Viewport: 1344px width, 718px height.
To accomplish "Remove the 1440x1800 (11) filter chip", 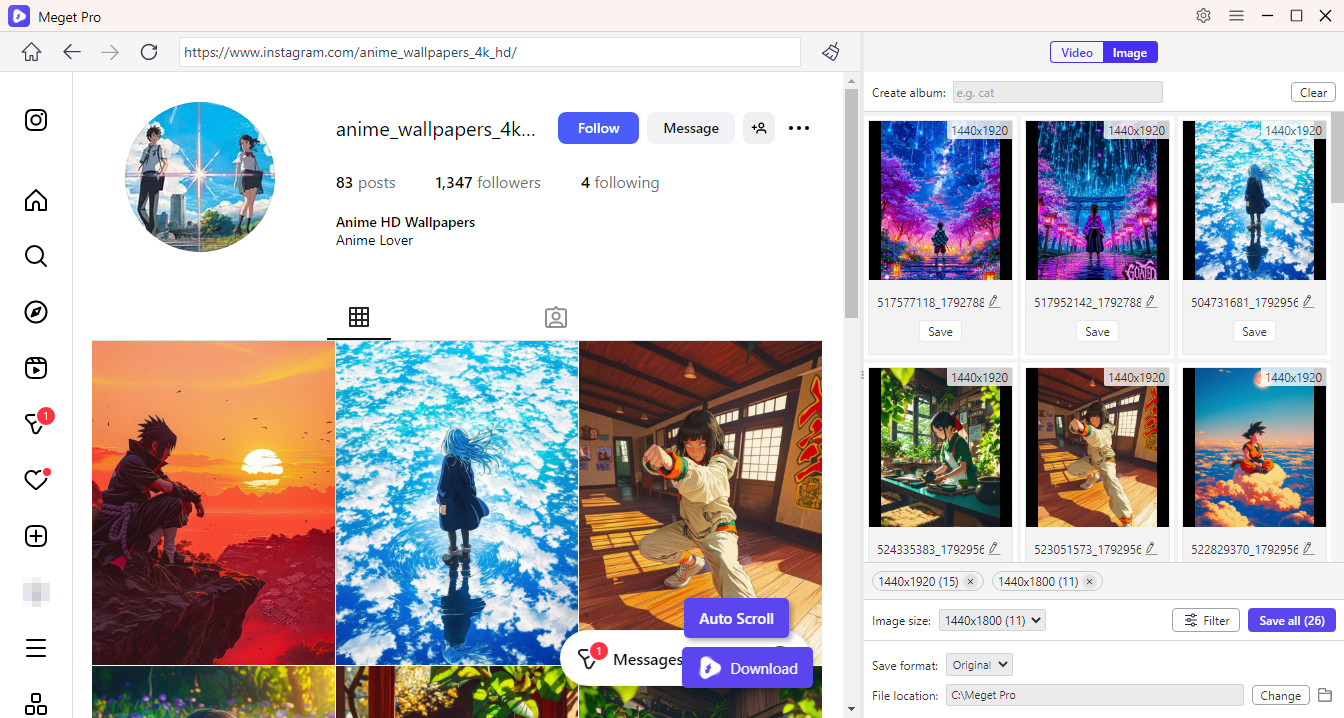I will pos(1090,581).
